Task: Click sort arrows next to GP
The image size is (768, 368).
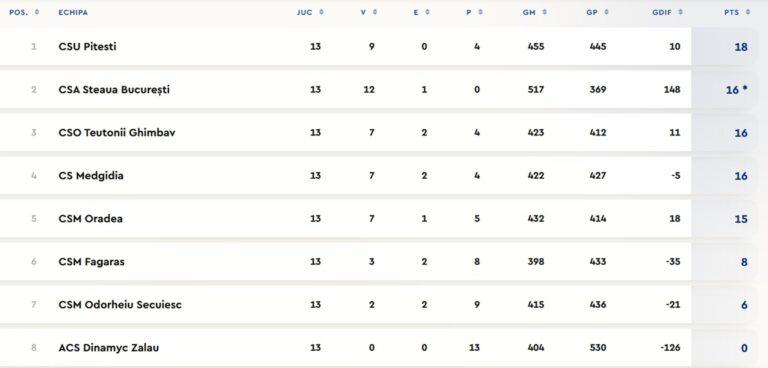Action: pyautogui.click(x=607, y=12)
